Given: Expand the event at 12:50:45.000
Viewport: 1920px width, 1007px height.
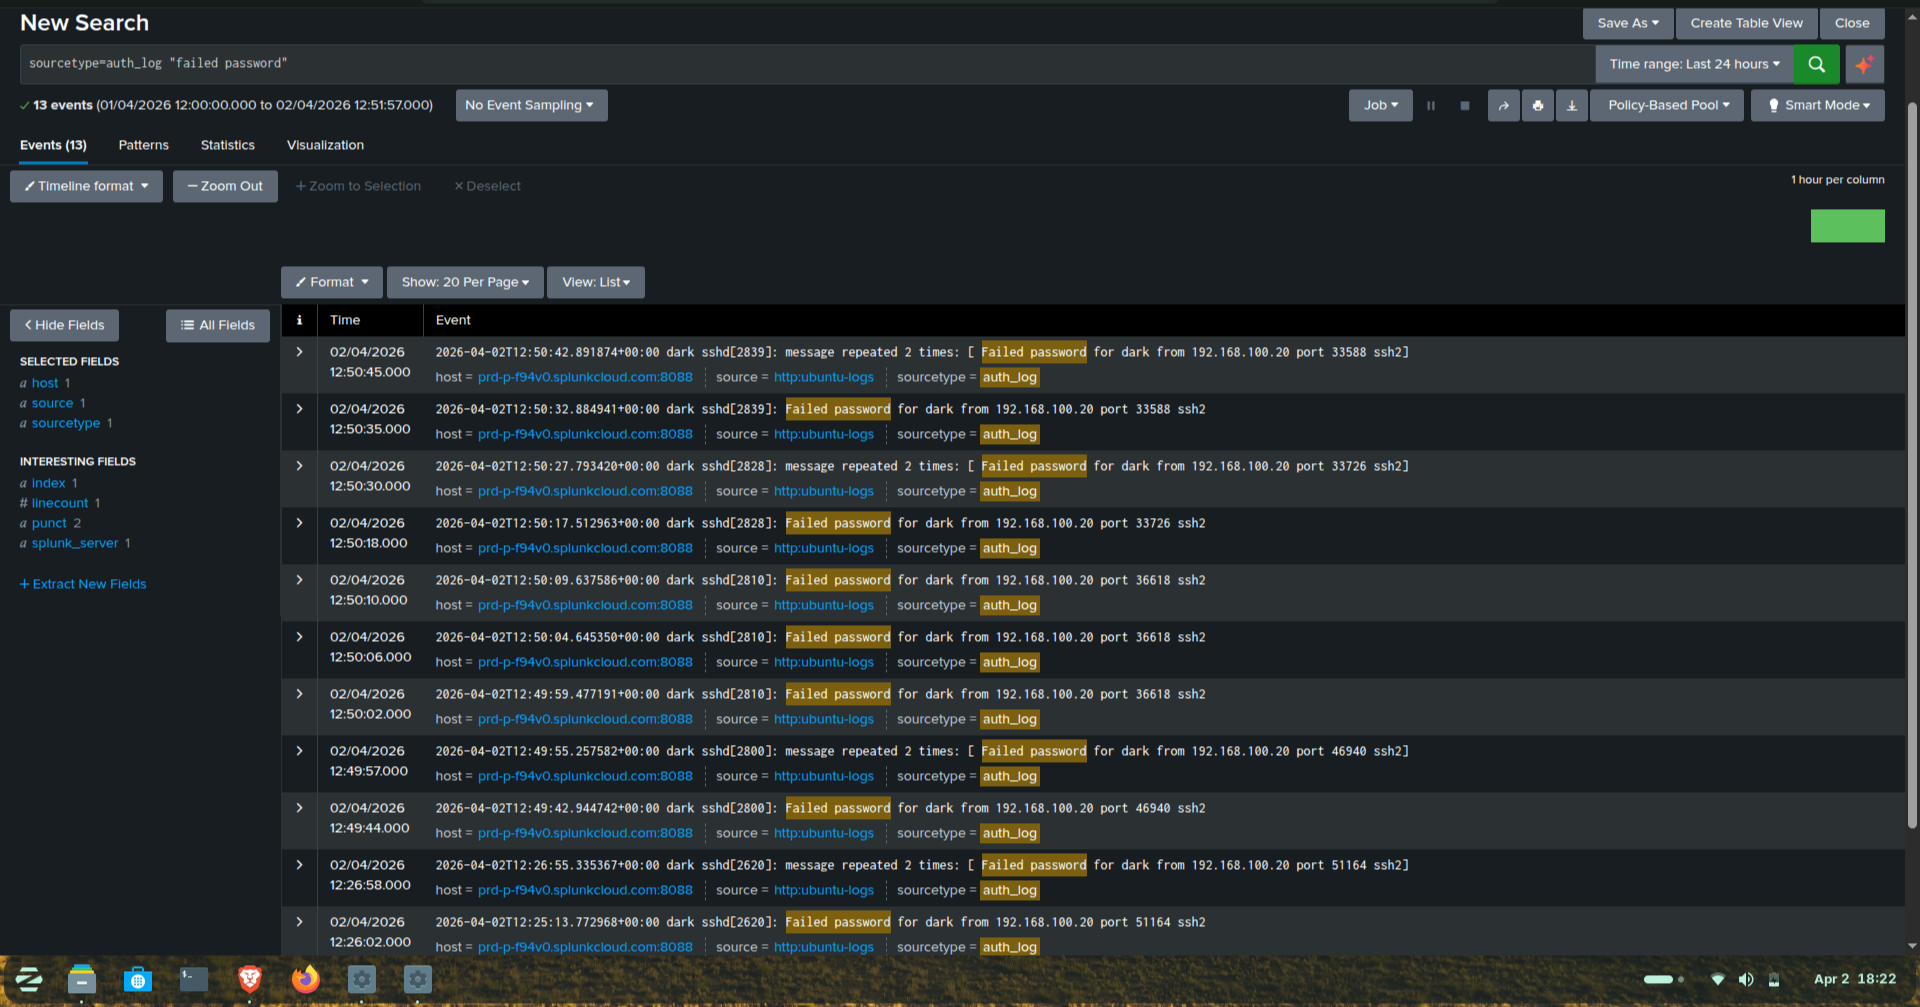Looking at the screenshot, I should 299,352.
